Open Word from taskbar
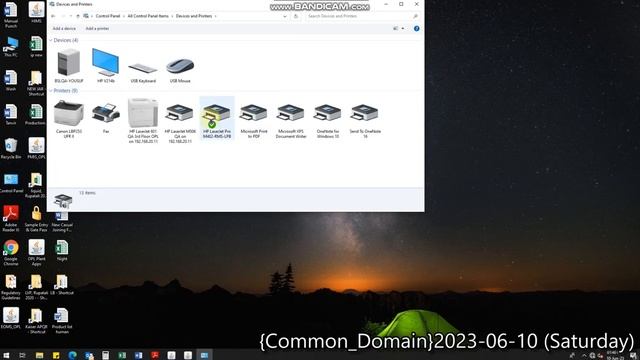Screen dimensions: 640x360 [x=139, y=355]
